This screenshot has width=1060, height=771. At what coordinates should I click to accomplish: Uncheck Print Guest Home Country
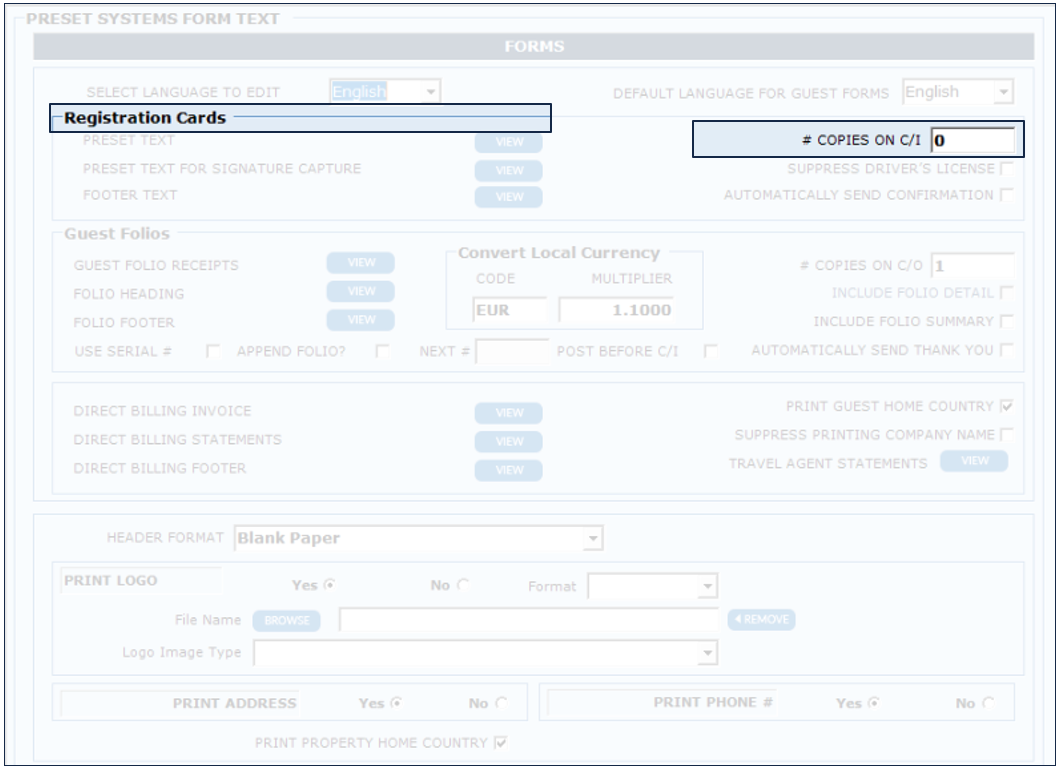pos(1006,407)
